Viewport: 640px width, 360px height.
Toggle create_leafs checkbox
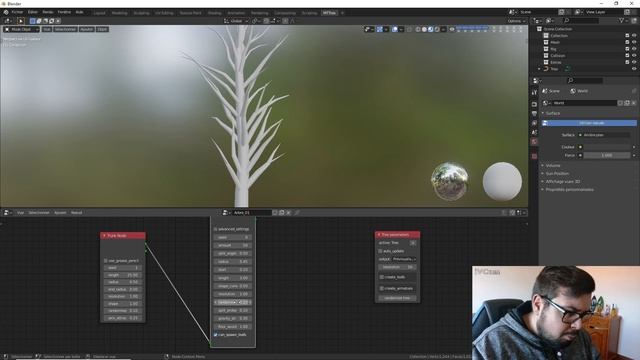coord(382,277)
